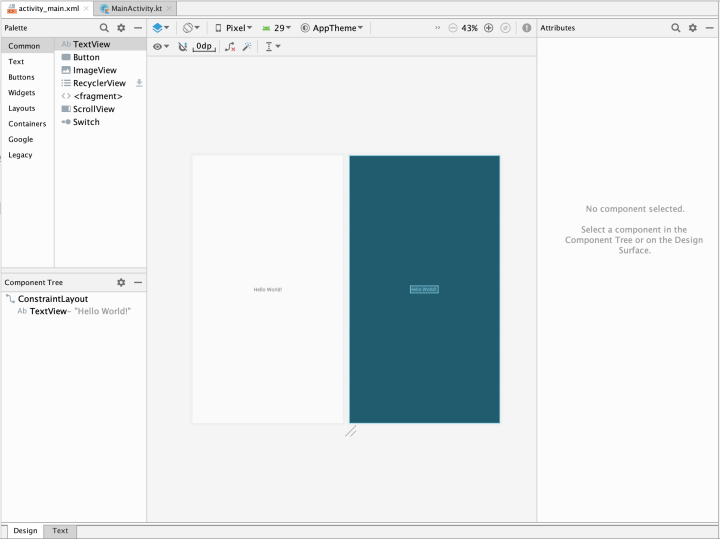720x539 pixels.
Task: Select Text palette category
Action: tap(28, 62)
